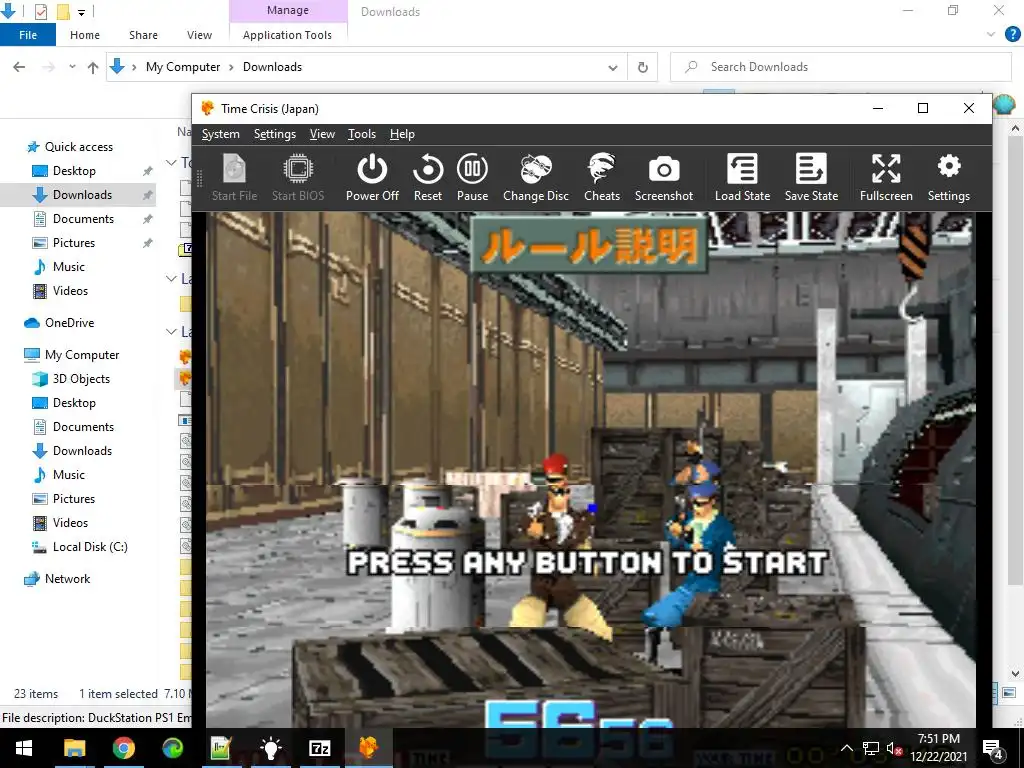Open the Tools menu
This screenshot has width=1024, height=768.
tap(362, 134)
